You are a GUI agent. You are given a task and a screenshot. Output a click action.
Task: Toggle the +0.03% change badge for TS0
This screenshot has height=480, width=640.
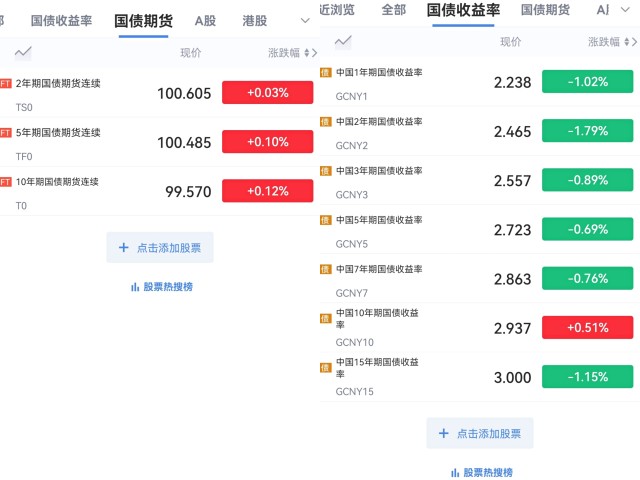[x=261, y=92]
